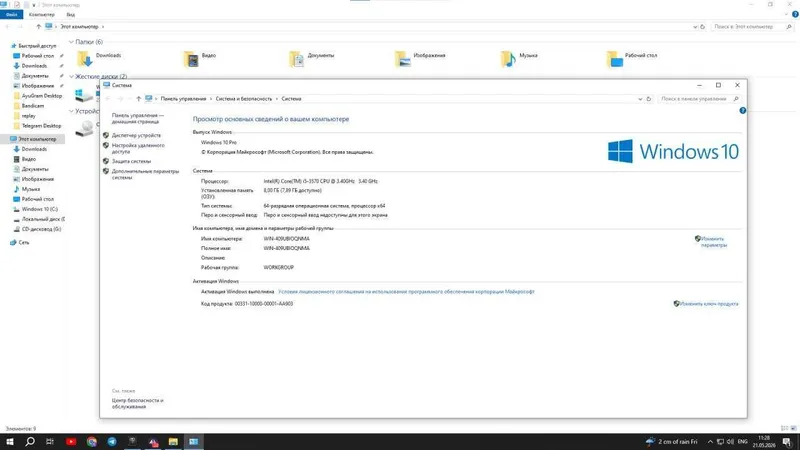This screenshot has height=450, width=800.
Task: Click Up arrow in System window navigation
Action: coord(138,99)
